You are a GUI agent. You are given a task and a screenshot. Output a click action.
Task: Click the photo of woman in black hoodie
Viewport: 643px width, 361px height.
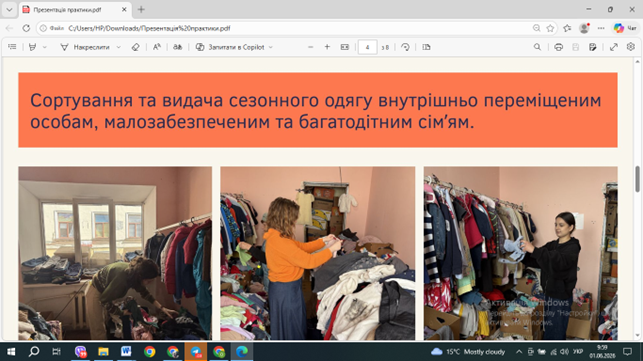click(521, 253)
